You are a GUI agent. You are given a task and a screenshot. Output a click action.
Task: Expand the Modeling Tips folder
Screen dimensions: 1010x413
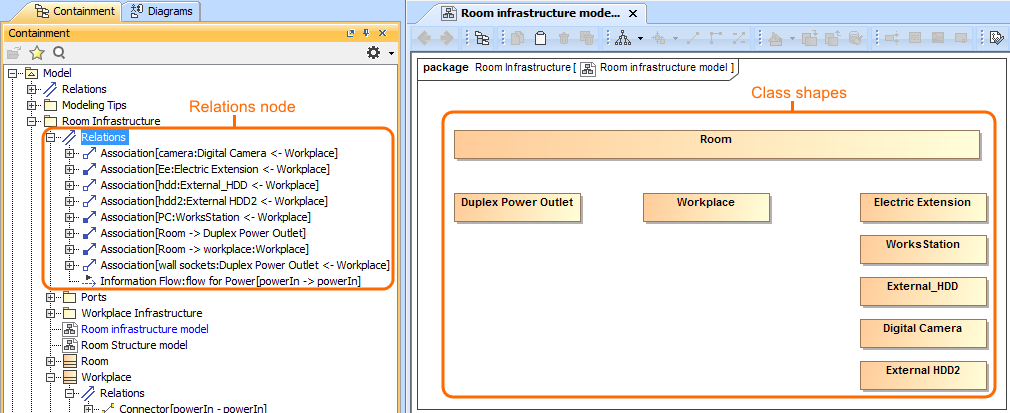[32, 105]
